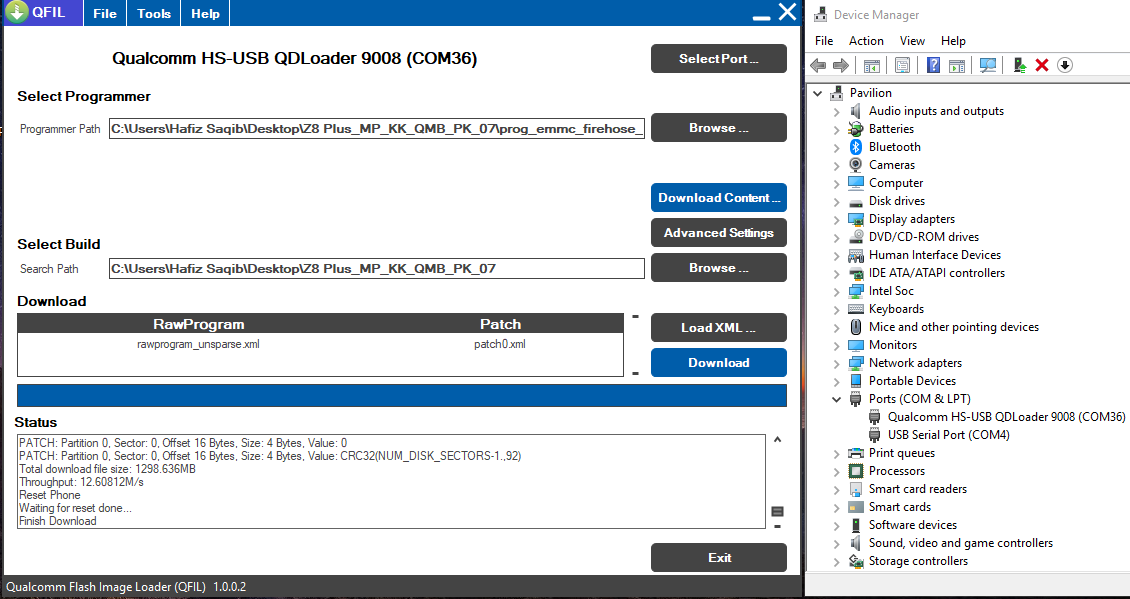The image size is (1130, 599).
Task: Open Device Manager's File menu
Action: 824,41
